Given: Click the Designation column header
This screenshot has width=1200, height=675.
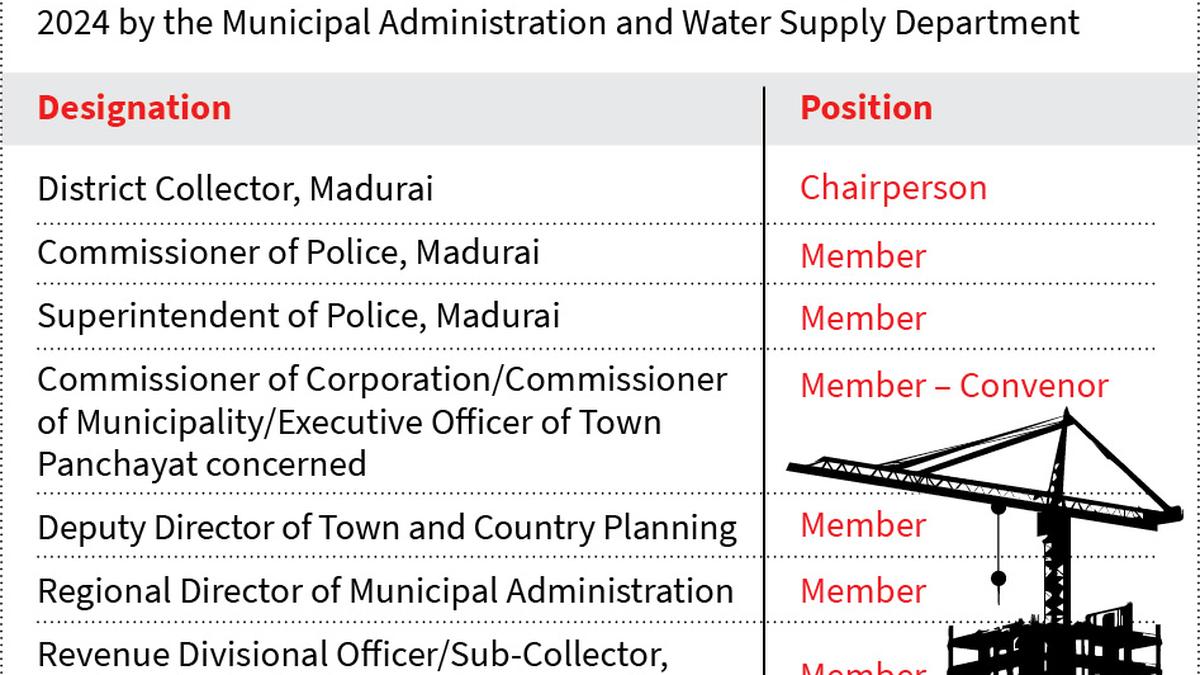Looking at the screenshot, I should point(134,108).
